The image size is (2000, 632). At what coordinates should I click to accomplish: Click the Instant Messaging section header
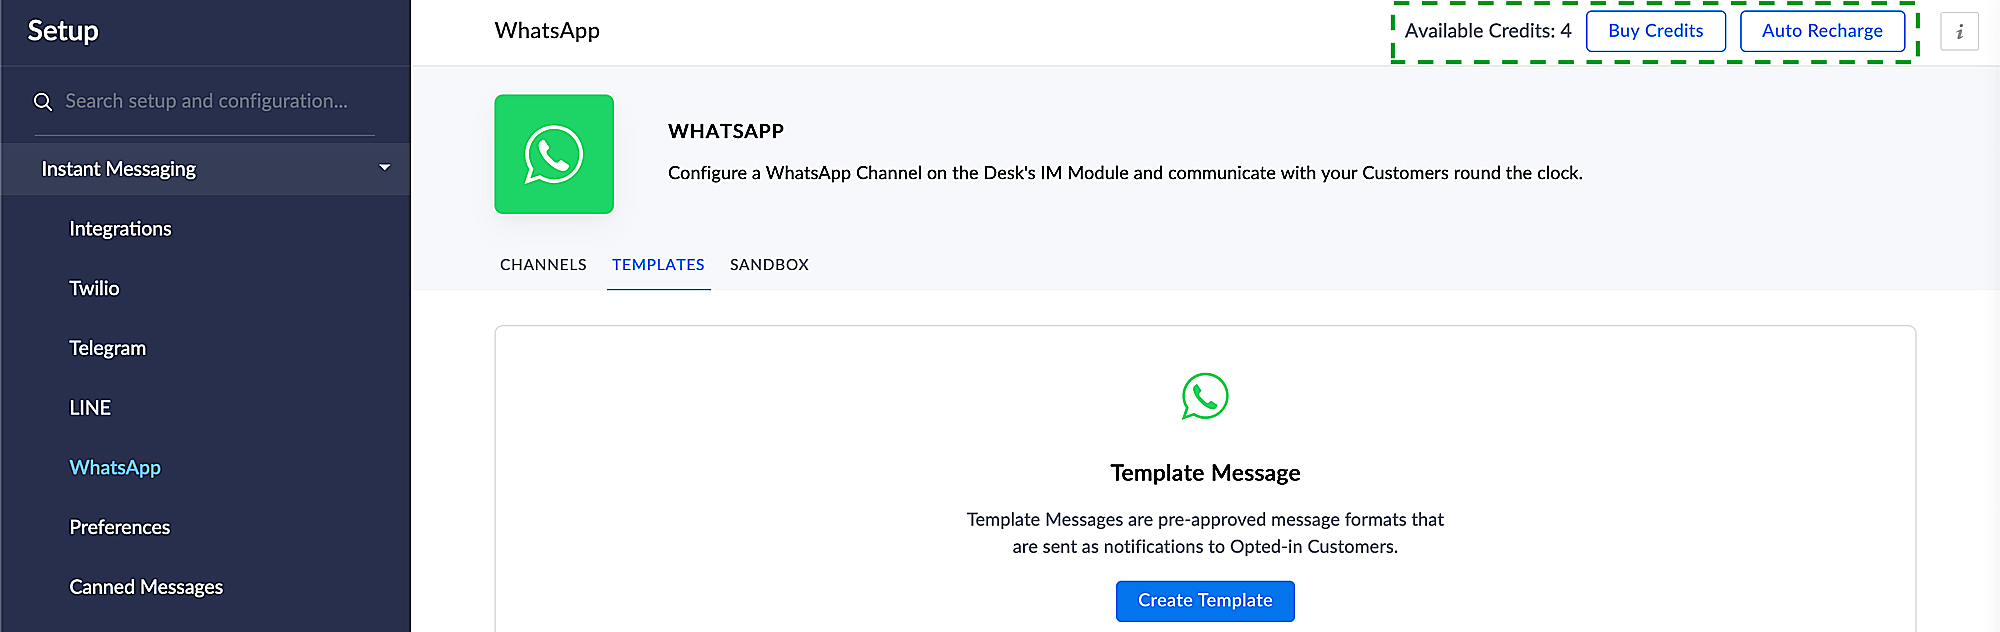(x=205, y=169)
